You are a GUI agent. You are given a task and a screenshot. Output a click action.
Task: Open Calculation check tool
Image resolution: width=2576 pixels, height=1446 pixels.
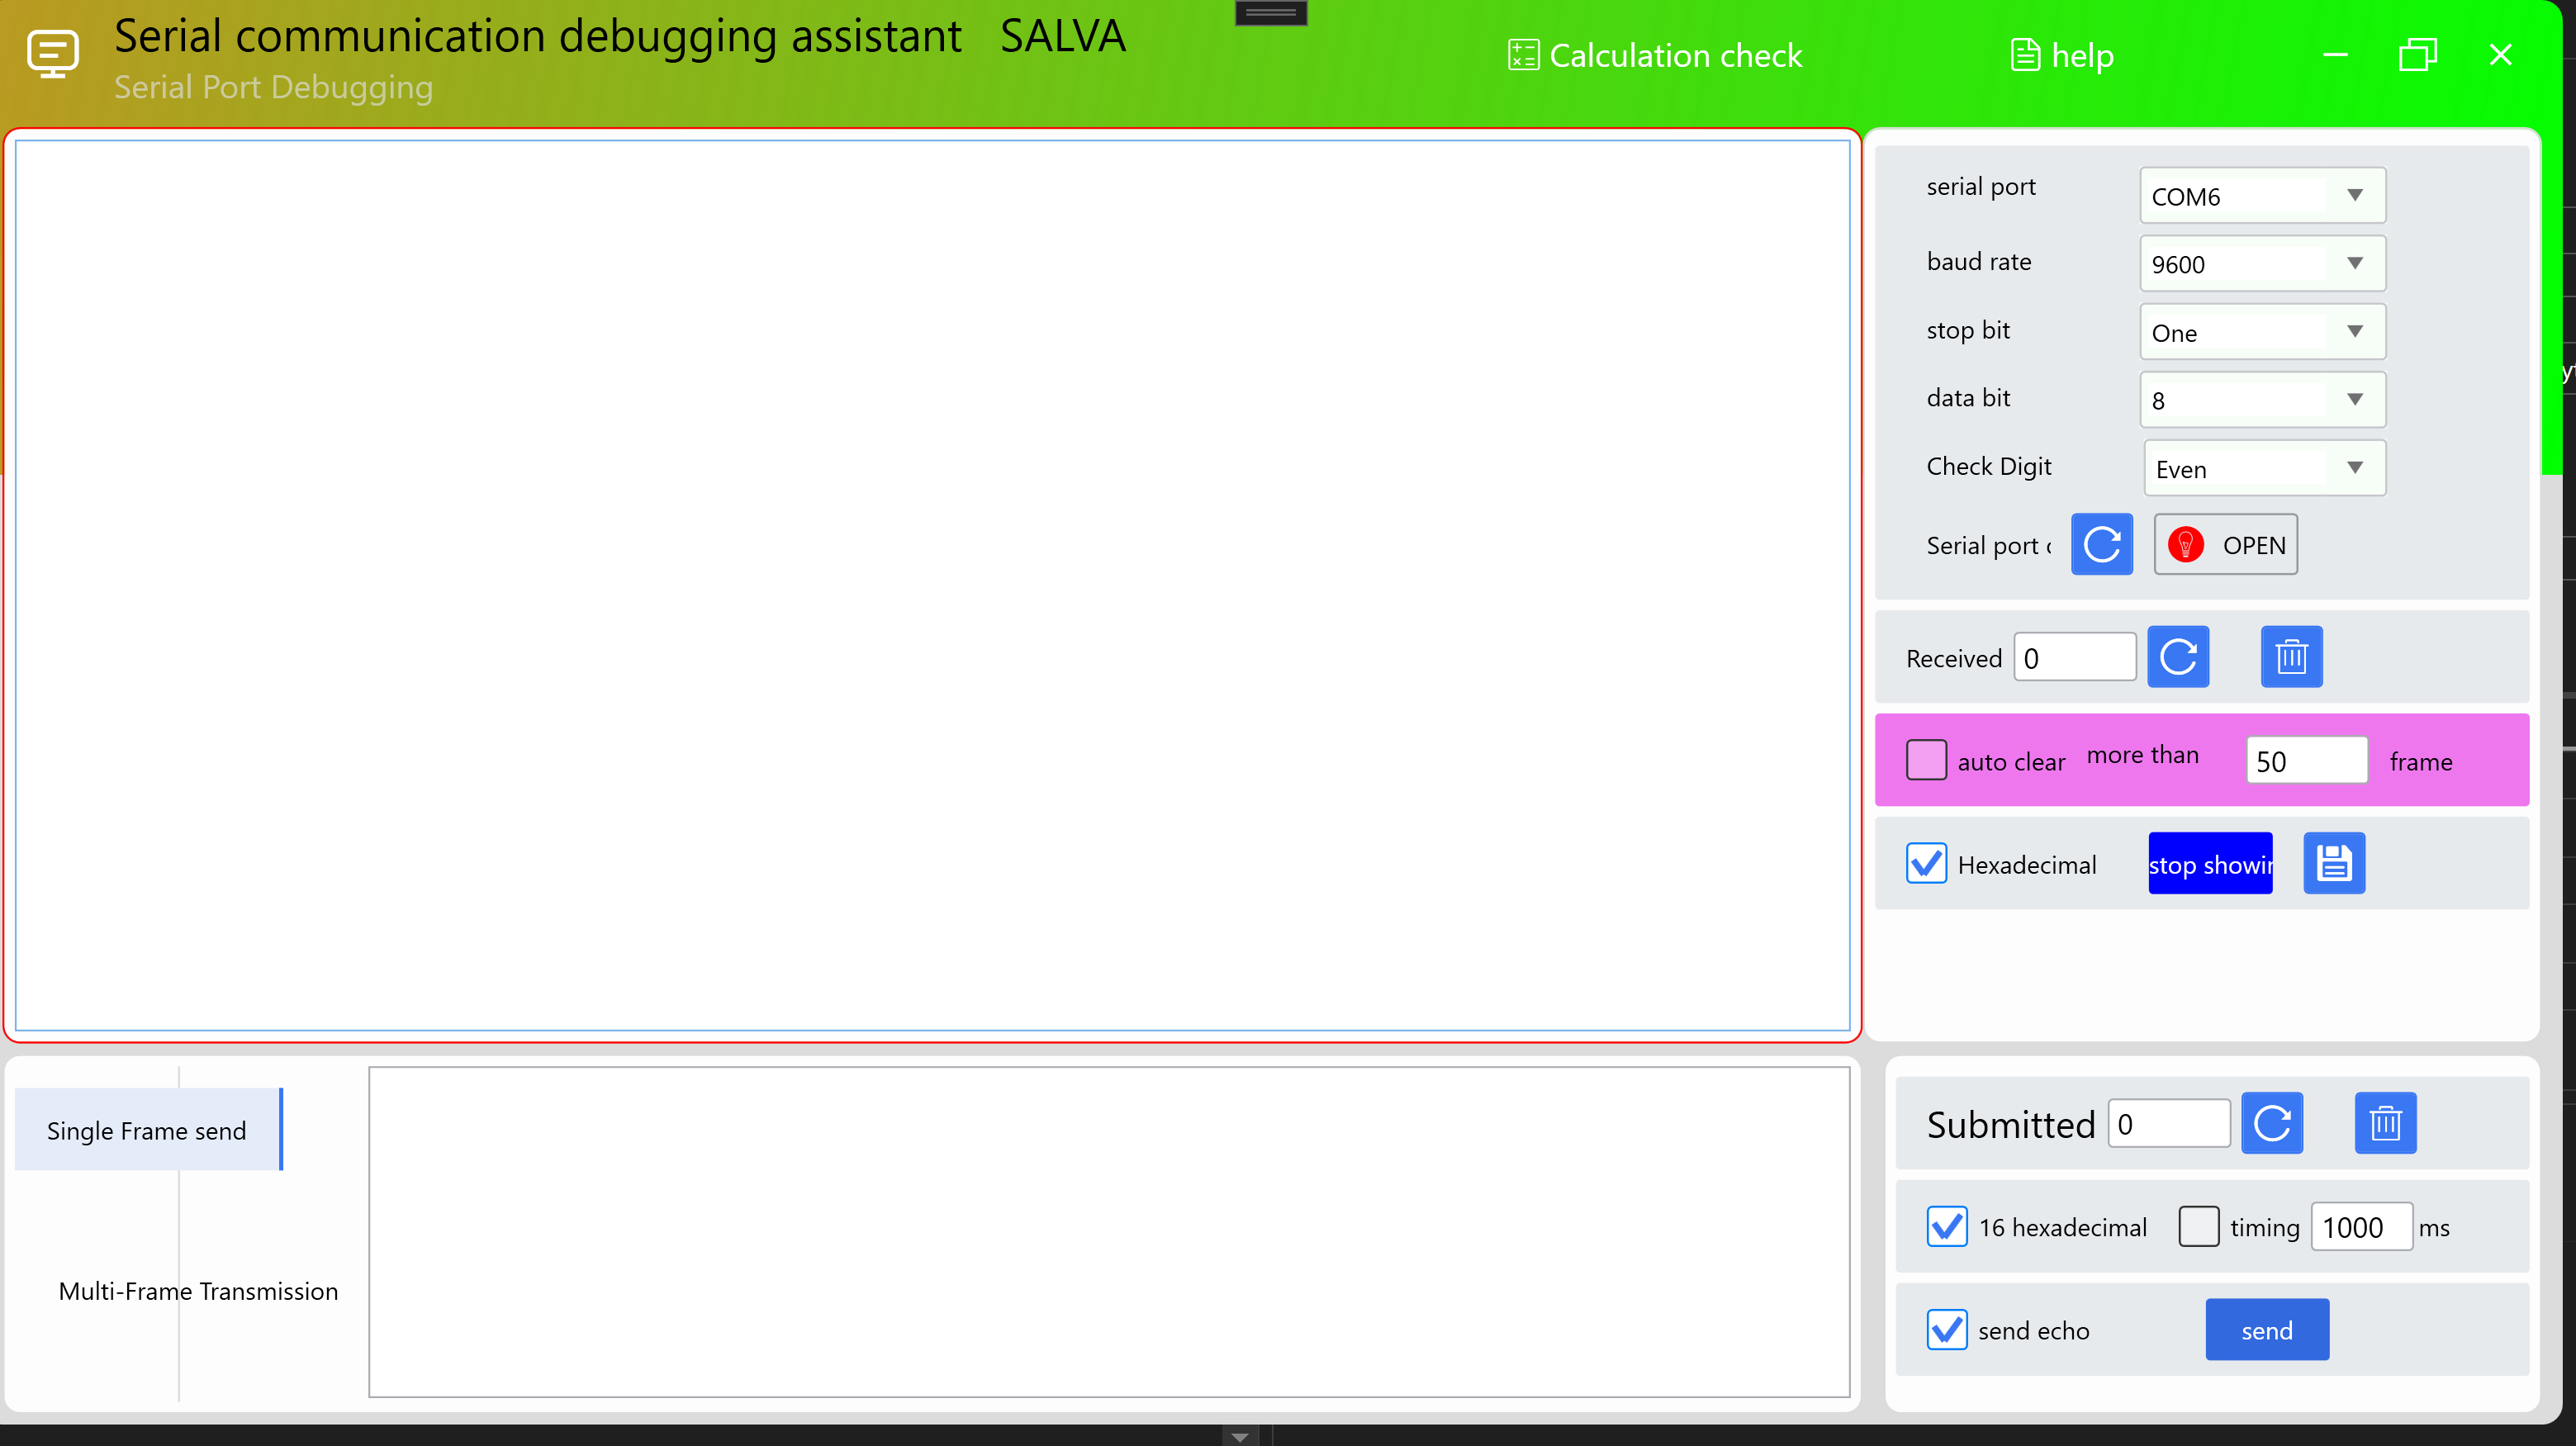(x=1655, y=55)
